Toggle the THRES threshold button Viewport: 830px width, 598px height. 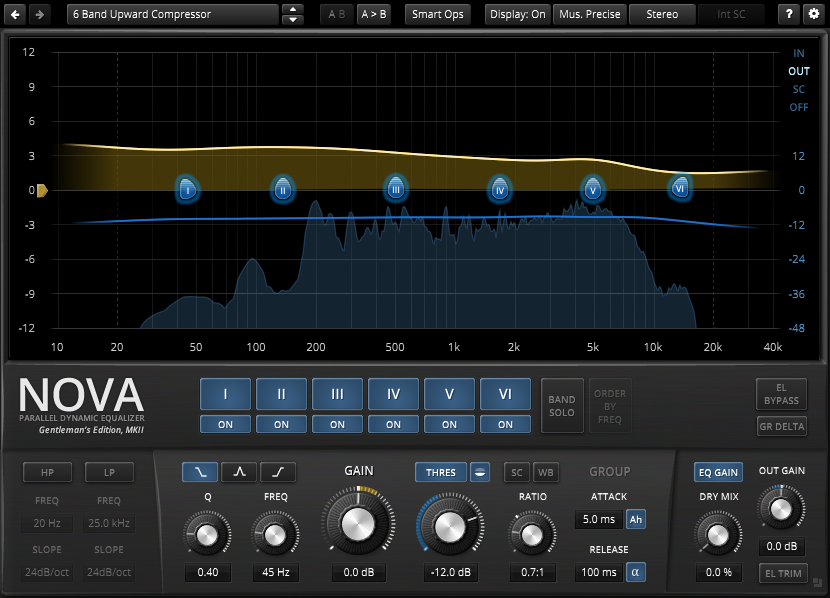(x=441, y=472)
